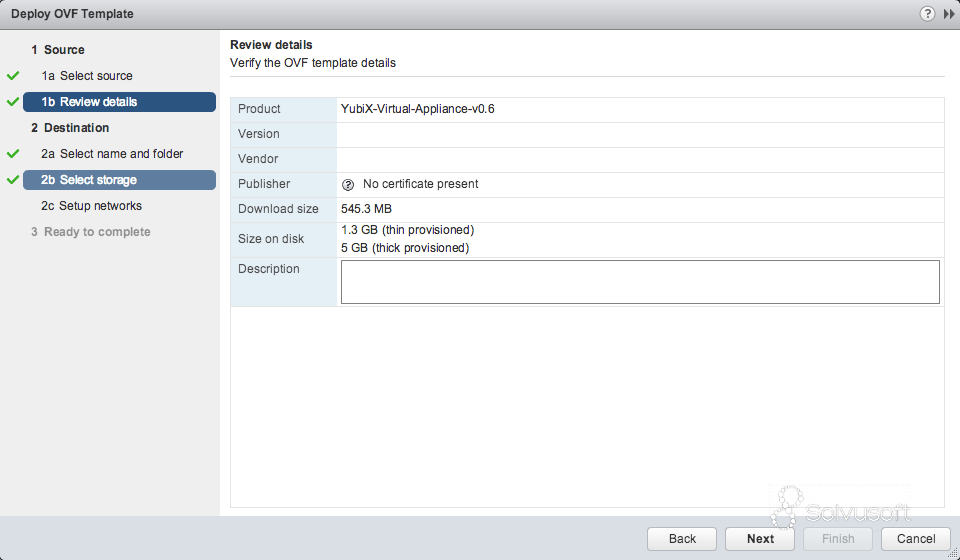Image resolution: width=960 pixels, height=560 pixels.
Task: Click the Version row label
Action: [x=258, y=134]
